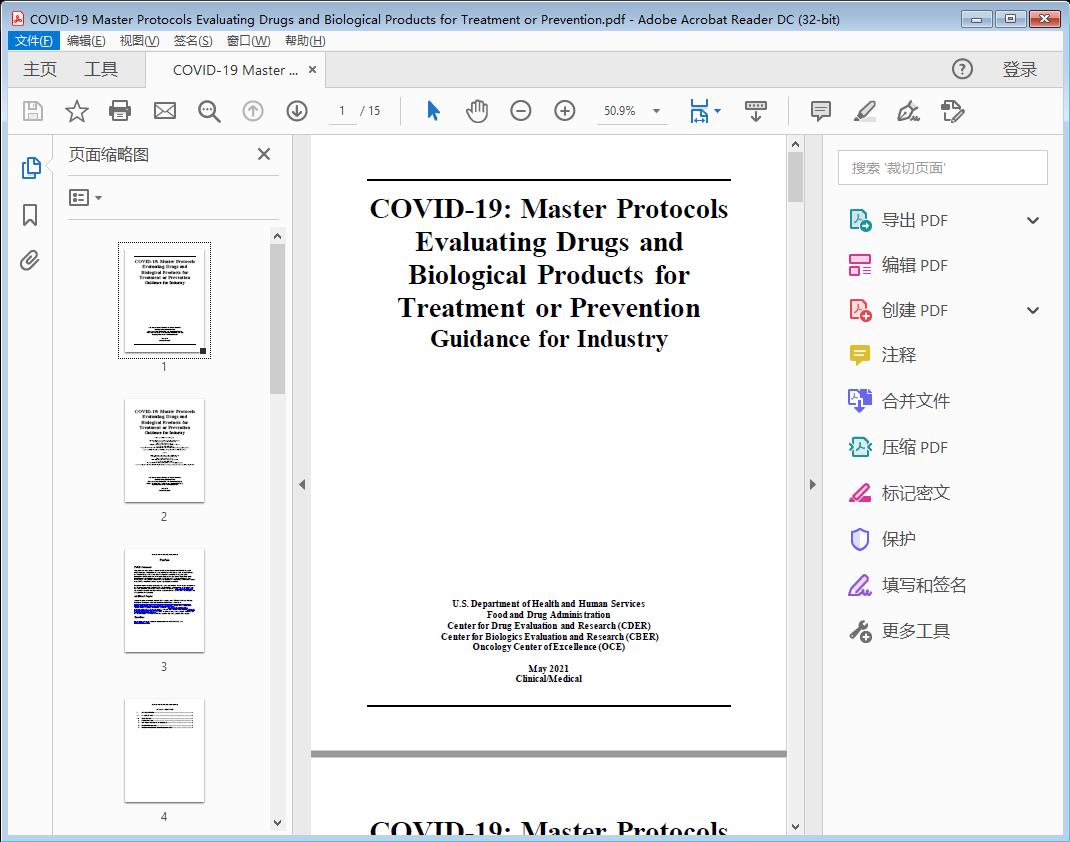Open the Print dialog
Viewport: 1070px width, 842px height.
tap(120, 111)
